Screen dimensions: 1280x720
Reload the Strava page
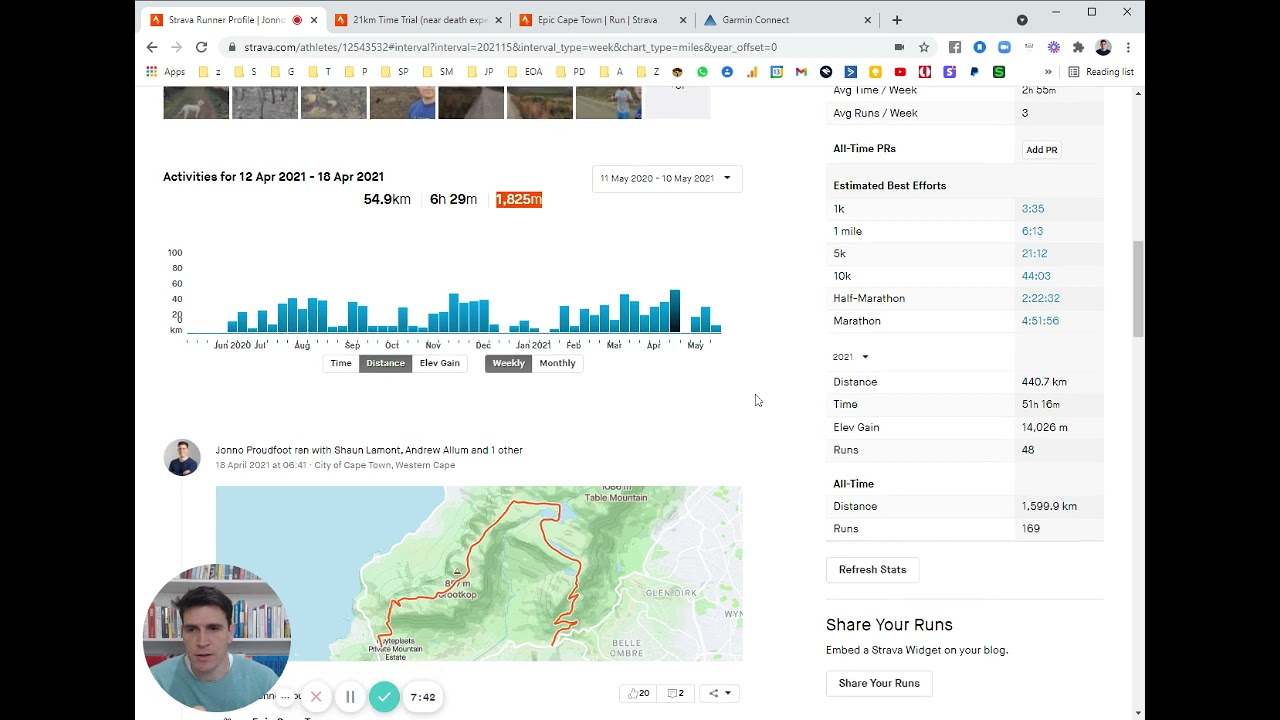point(201,47)
